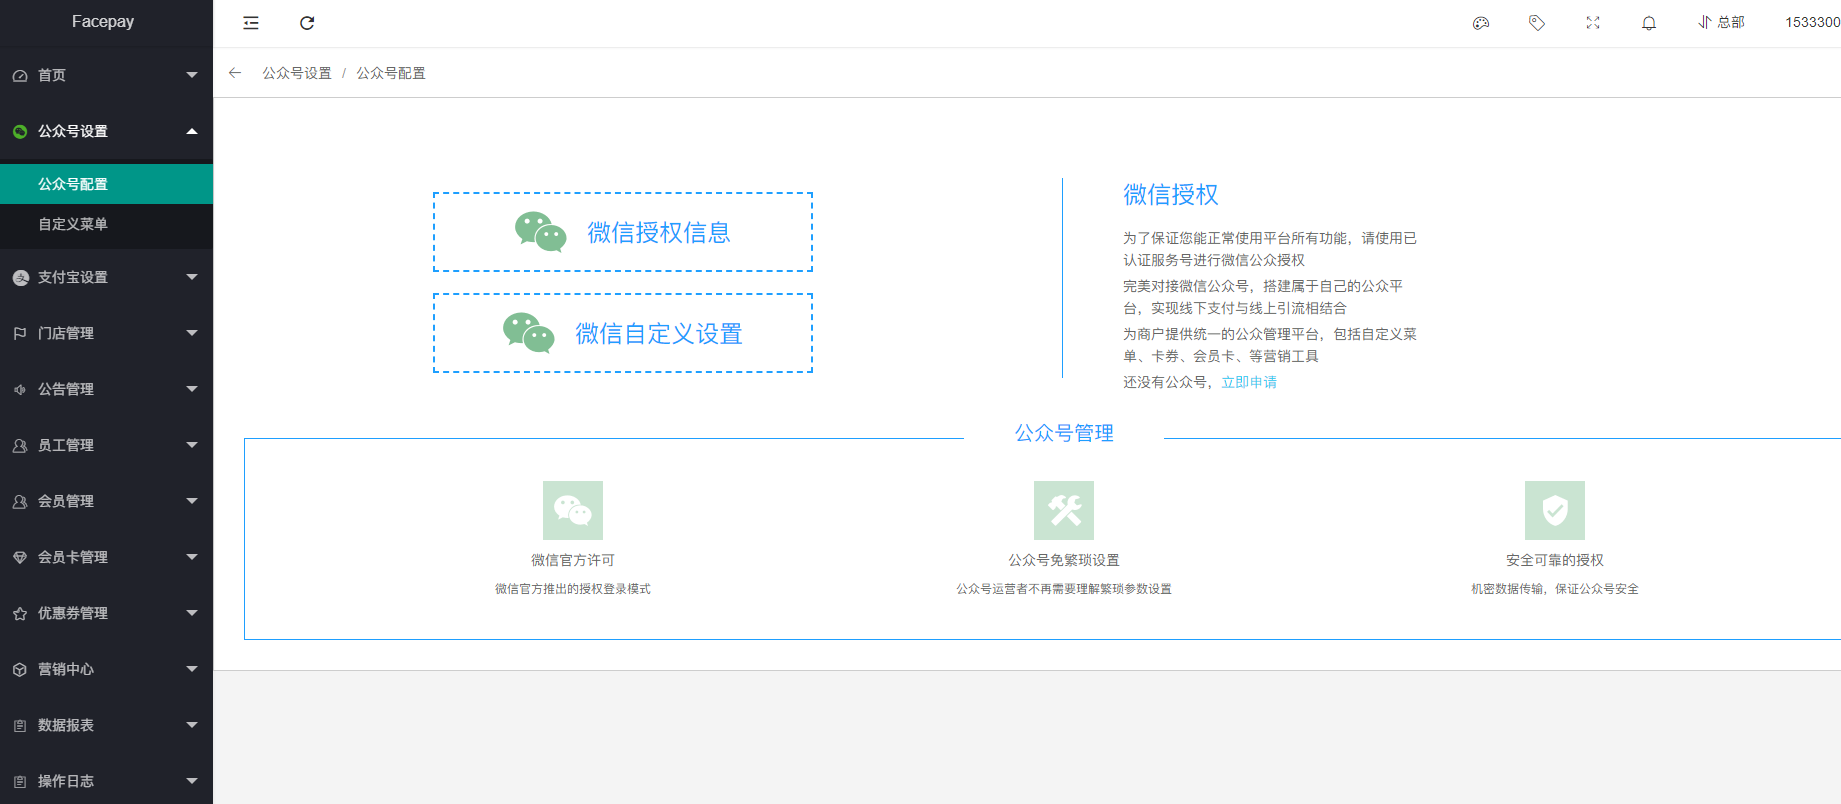Expand the 操作日志 menu arrow

pyautogui.click(x=192, y=781)
